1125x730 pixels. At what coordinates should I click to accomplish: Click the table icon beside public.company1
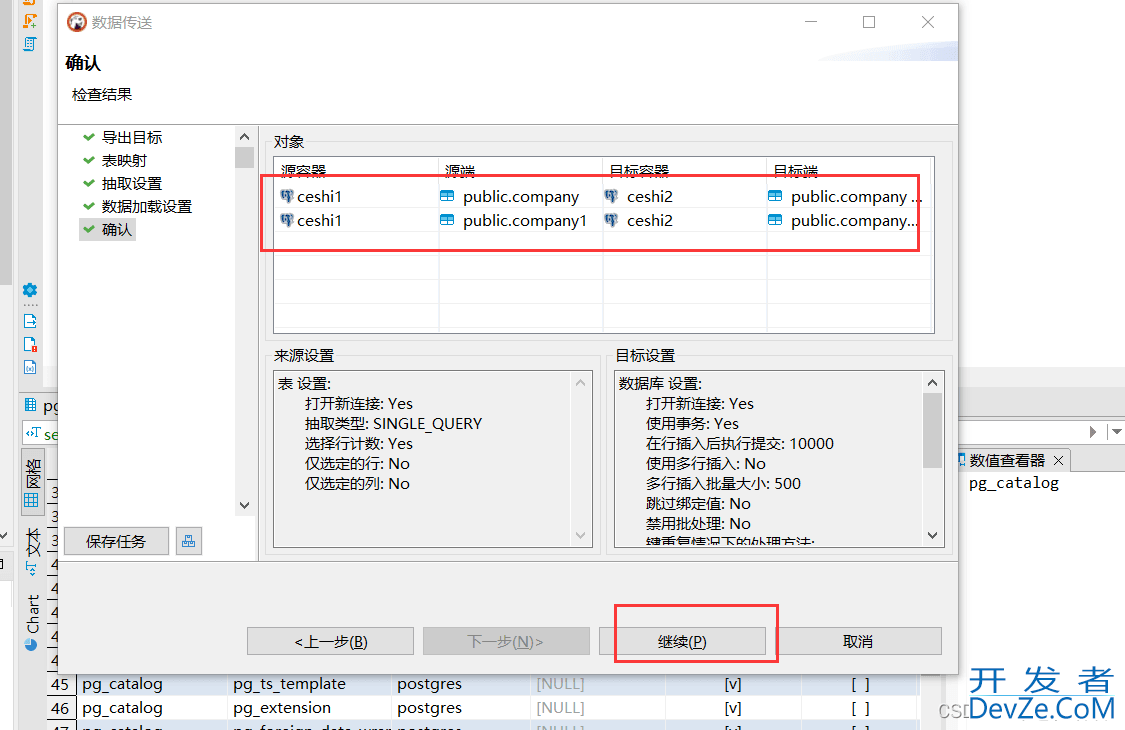tap(447, 220)
